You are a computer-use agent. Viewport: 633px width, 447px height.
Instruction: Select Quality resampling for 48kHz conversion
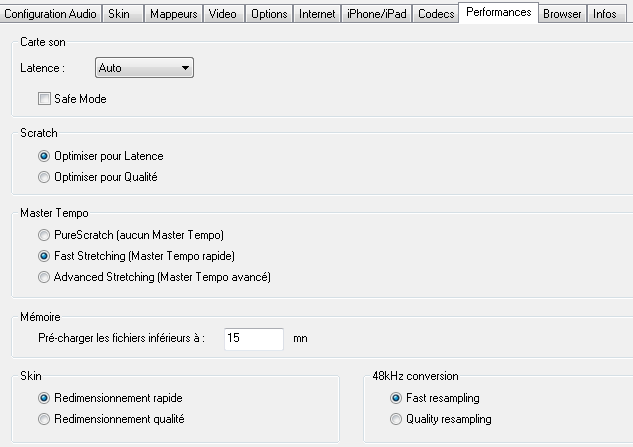[x=396, y=419]
